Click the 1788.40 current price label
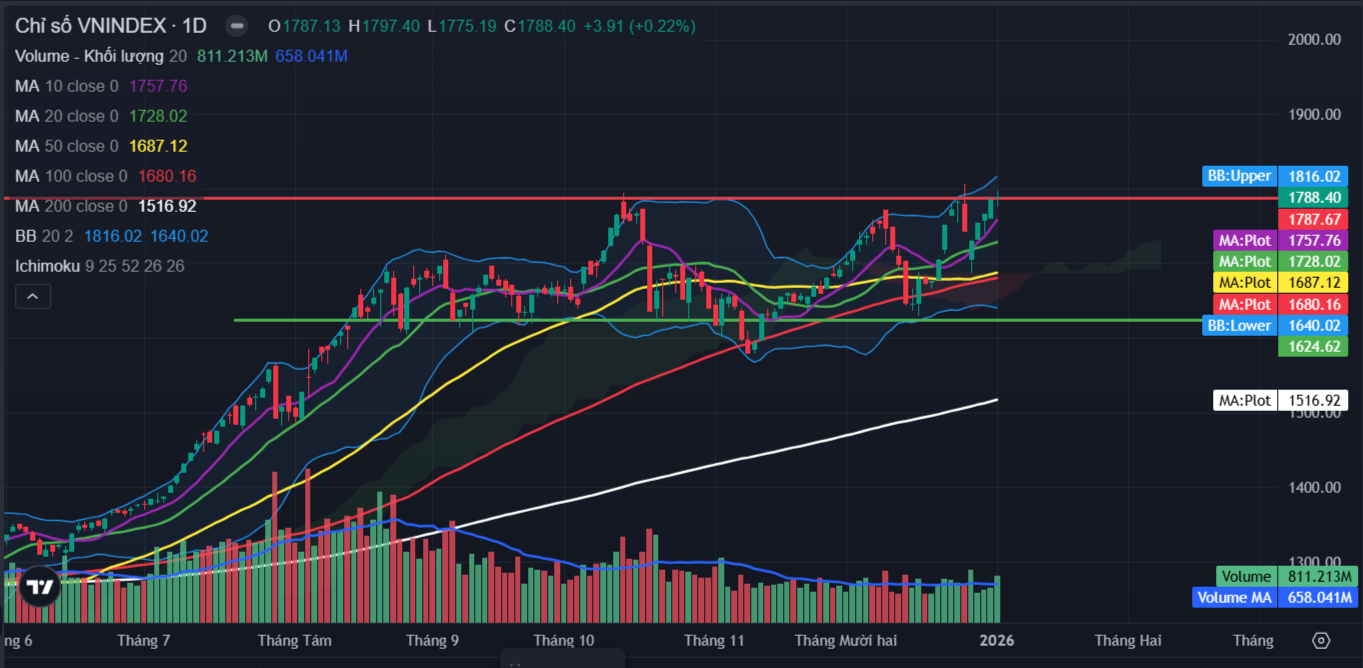Viewport: 1363px width, 668px height. (1313, 198)
